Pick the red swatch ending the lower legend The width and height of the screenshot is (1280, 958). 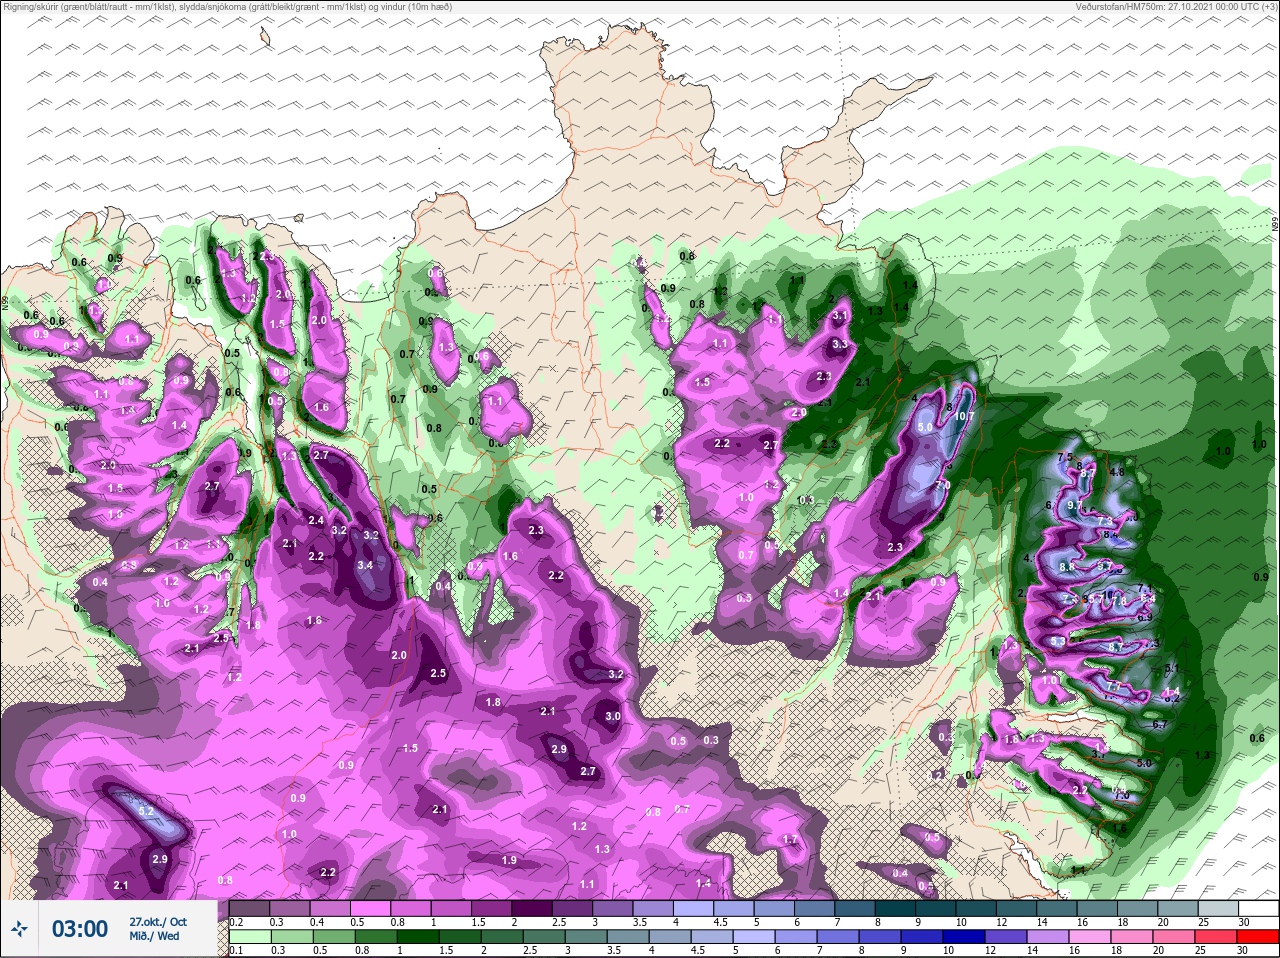1258,937
